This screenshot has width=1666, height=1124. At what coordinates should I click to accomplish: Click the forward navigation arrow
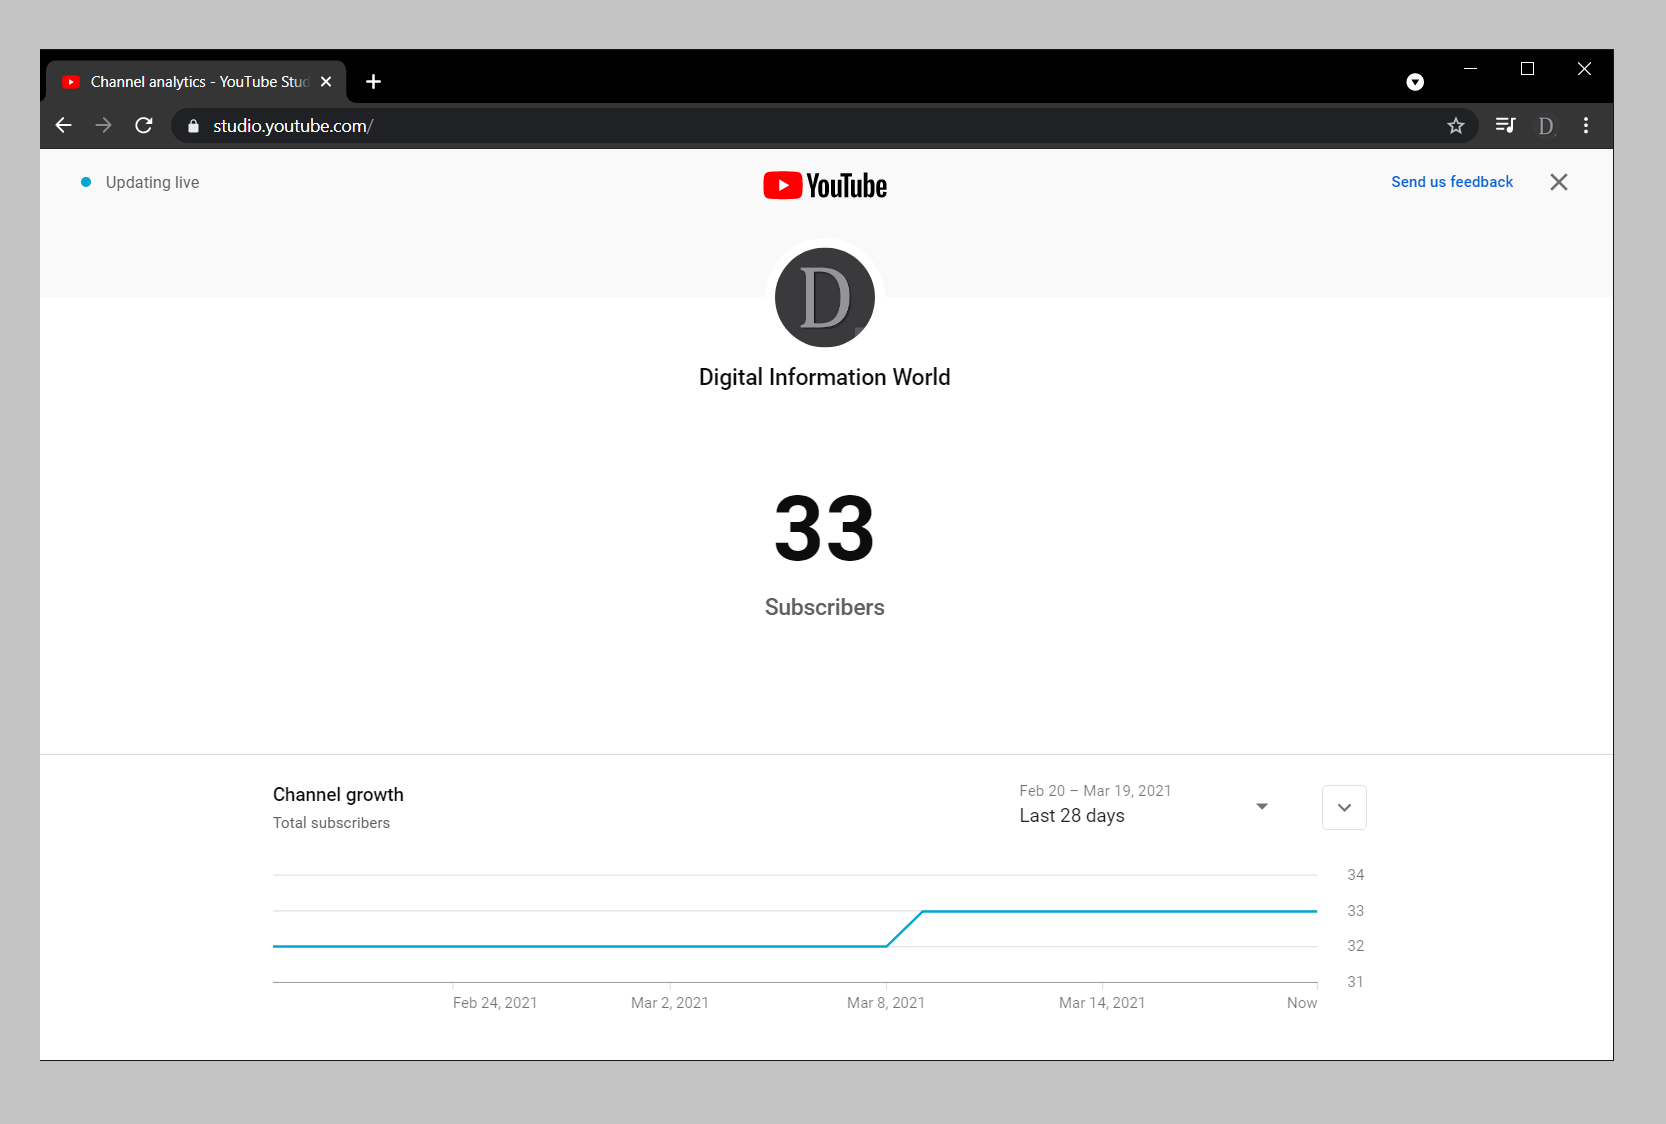coord(103,125)
